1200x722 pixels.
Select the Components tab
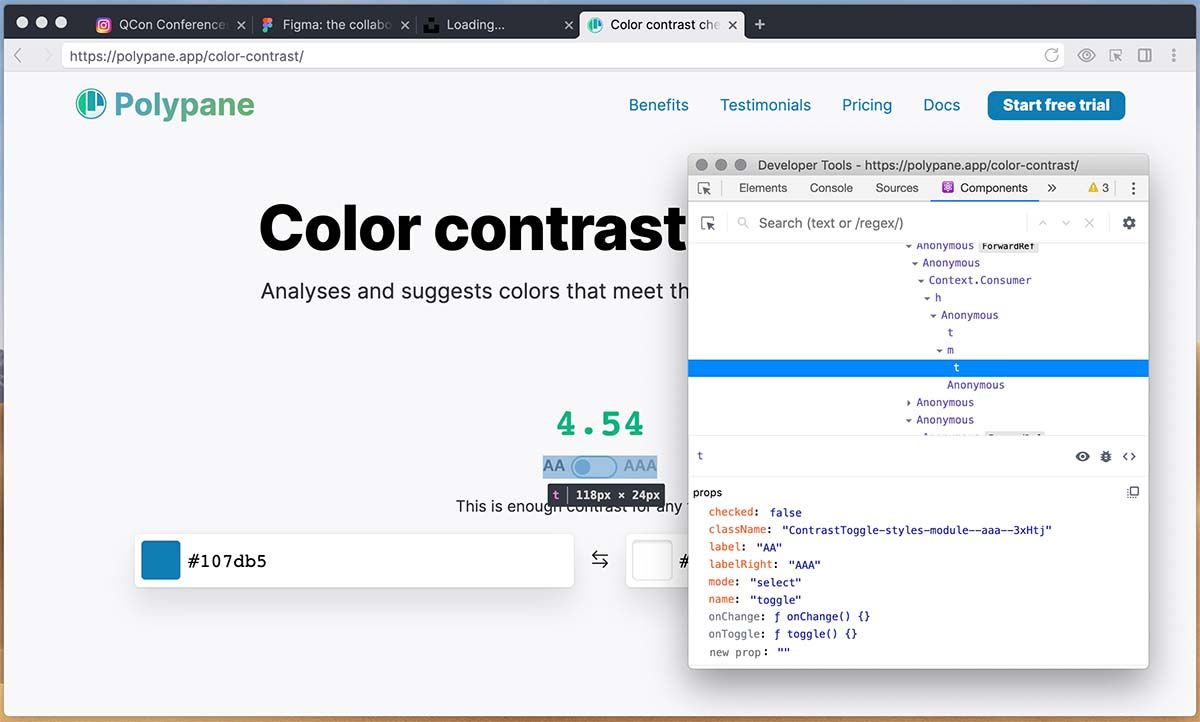tap(985, 188)
